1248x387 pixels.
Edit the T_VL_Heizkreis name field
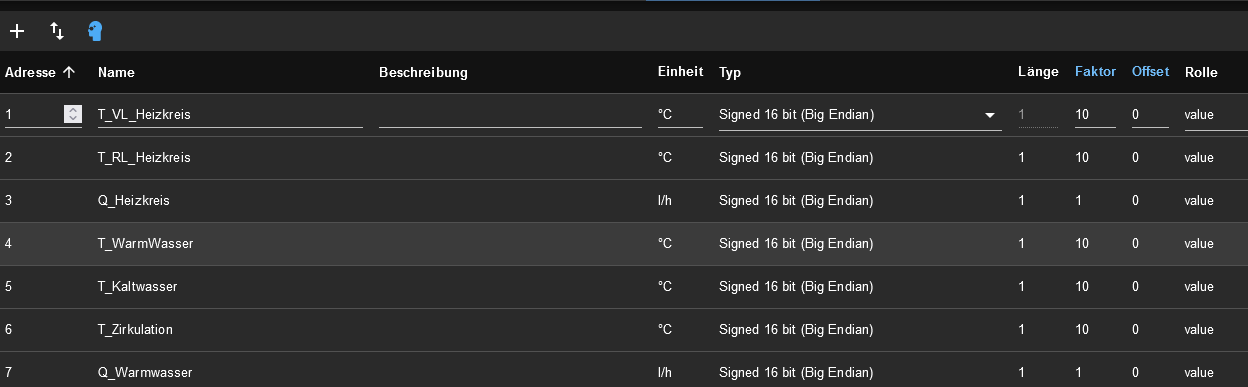pyautogui.click(x=230, y=115)
